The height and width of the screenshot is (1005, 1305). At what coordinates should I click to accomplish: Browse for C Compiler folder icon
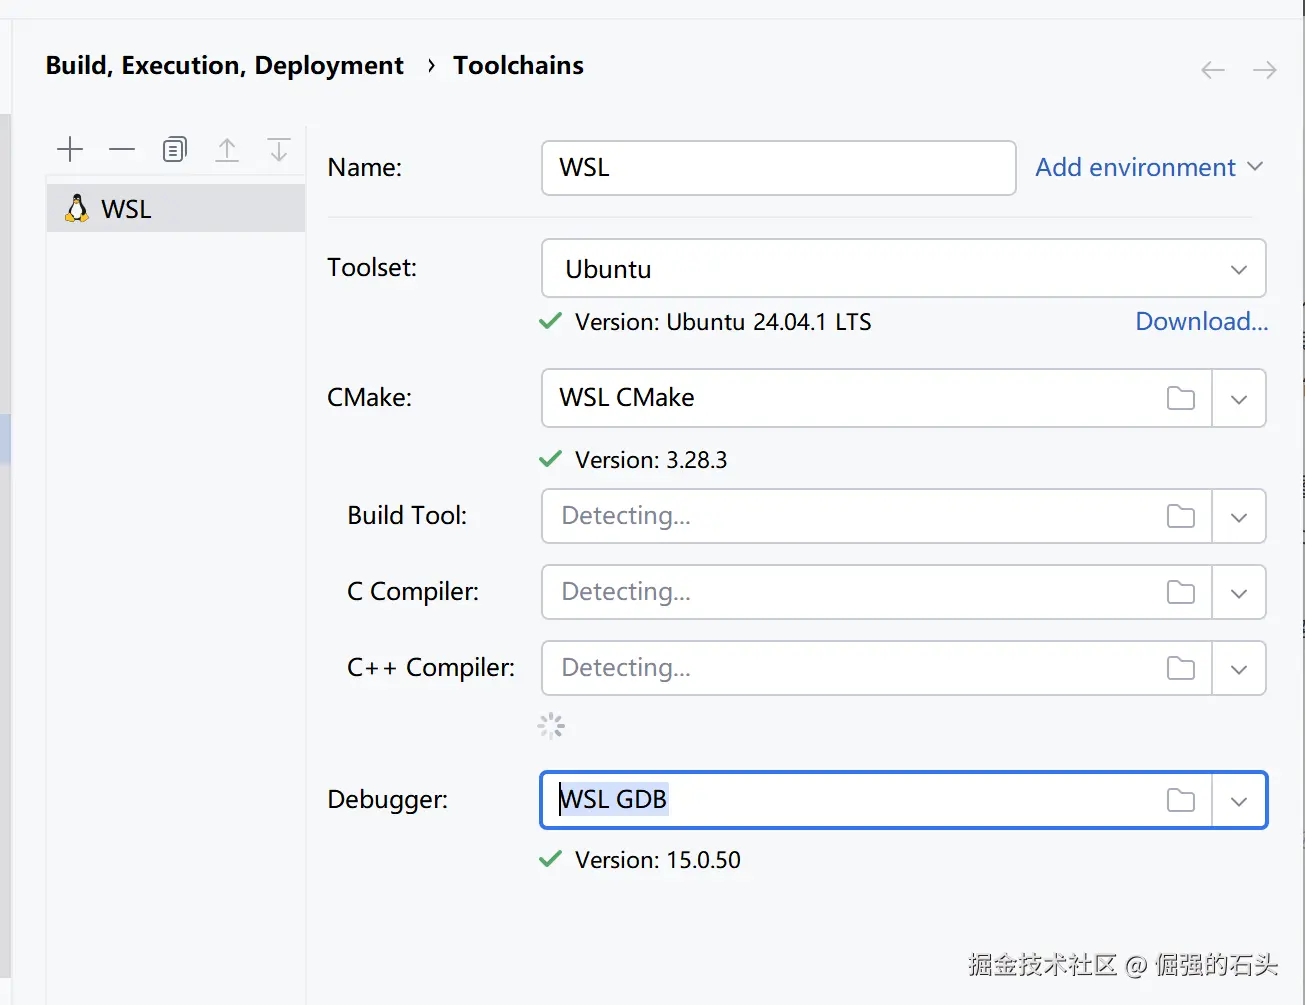click(x=1181, y=592)
